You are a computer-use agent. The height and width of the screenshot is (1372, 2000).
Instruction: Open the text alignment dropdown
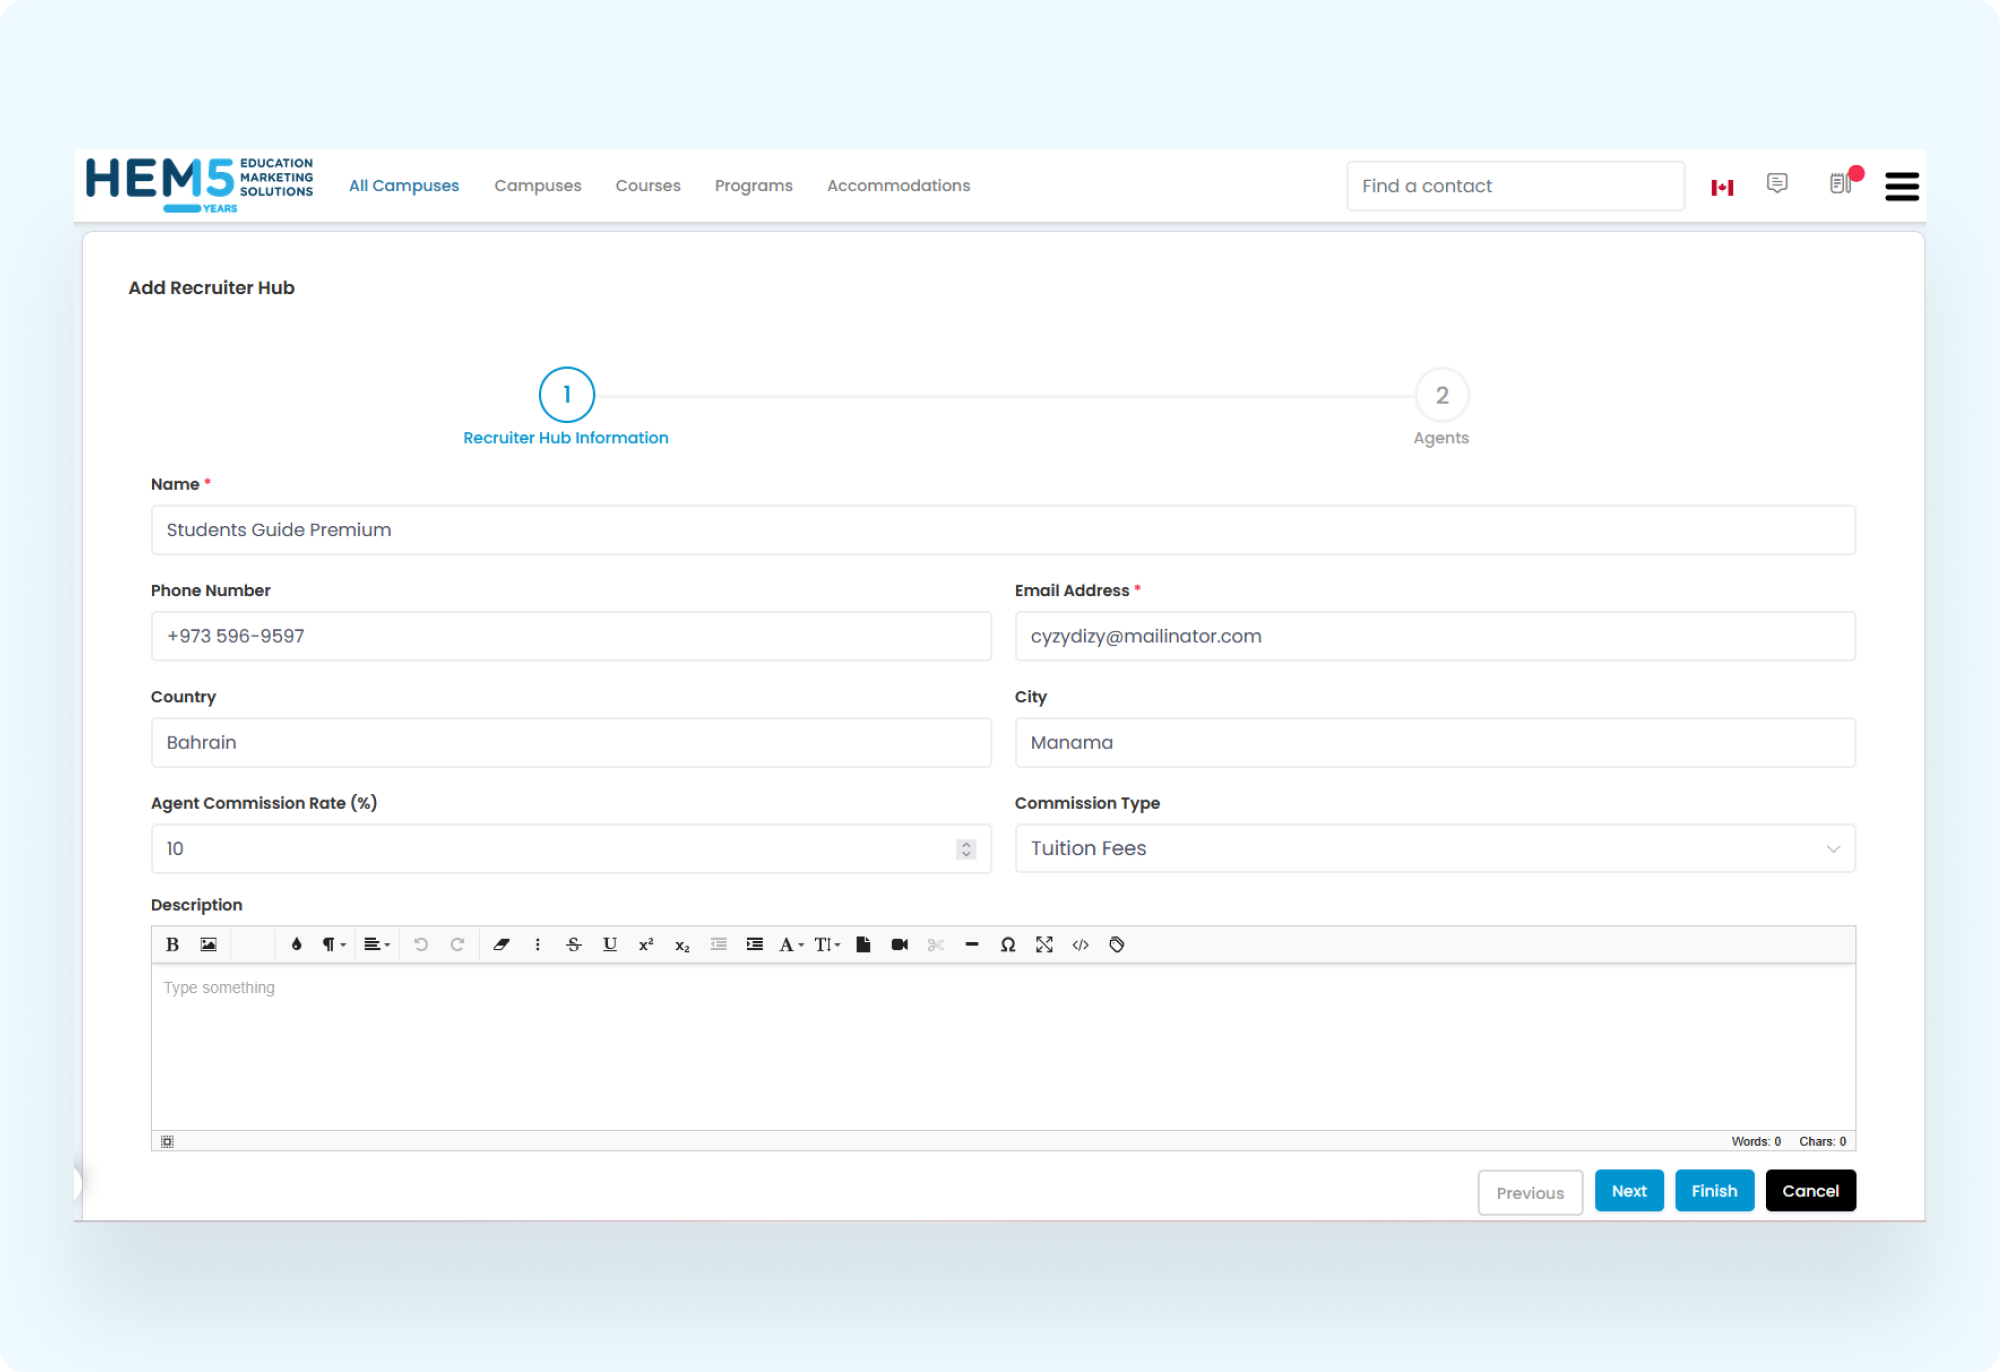coord(376,944)
